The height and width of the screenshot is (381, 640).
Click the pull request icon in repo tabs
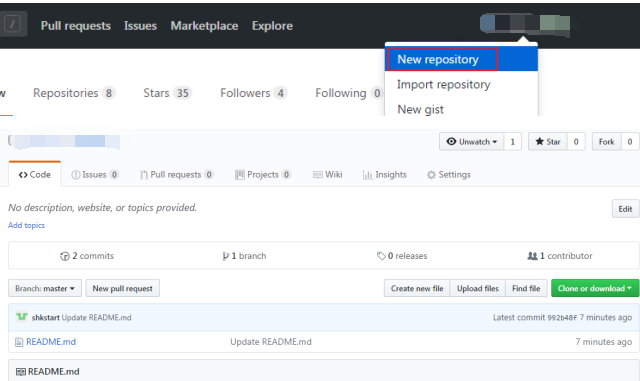(144, 175)
